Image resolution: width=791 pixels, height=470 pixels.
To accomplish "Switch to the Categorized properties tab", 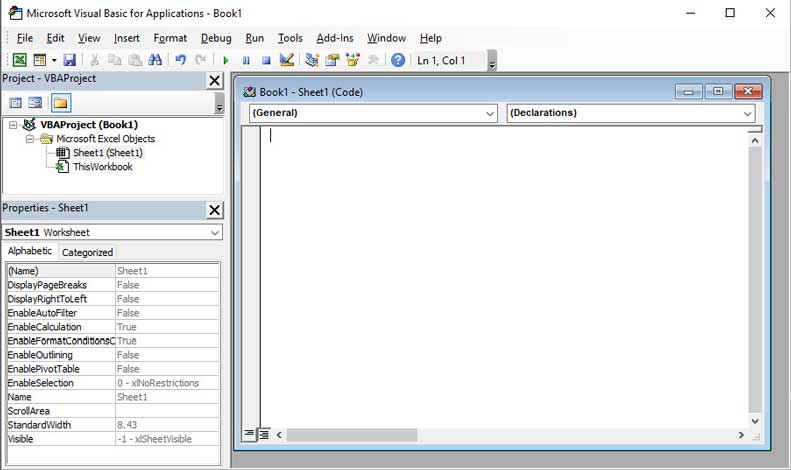I will point(87,252).
